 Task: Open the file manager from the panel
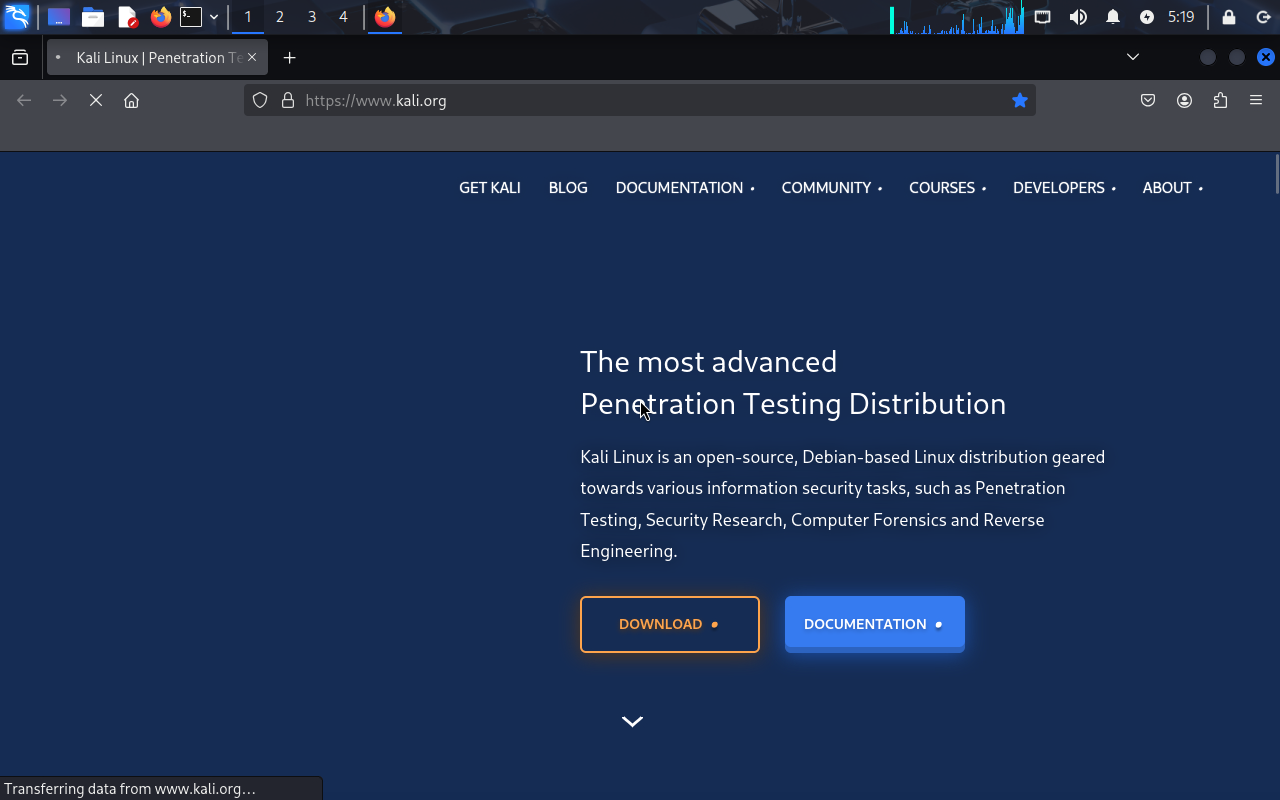tap(93, 17)
